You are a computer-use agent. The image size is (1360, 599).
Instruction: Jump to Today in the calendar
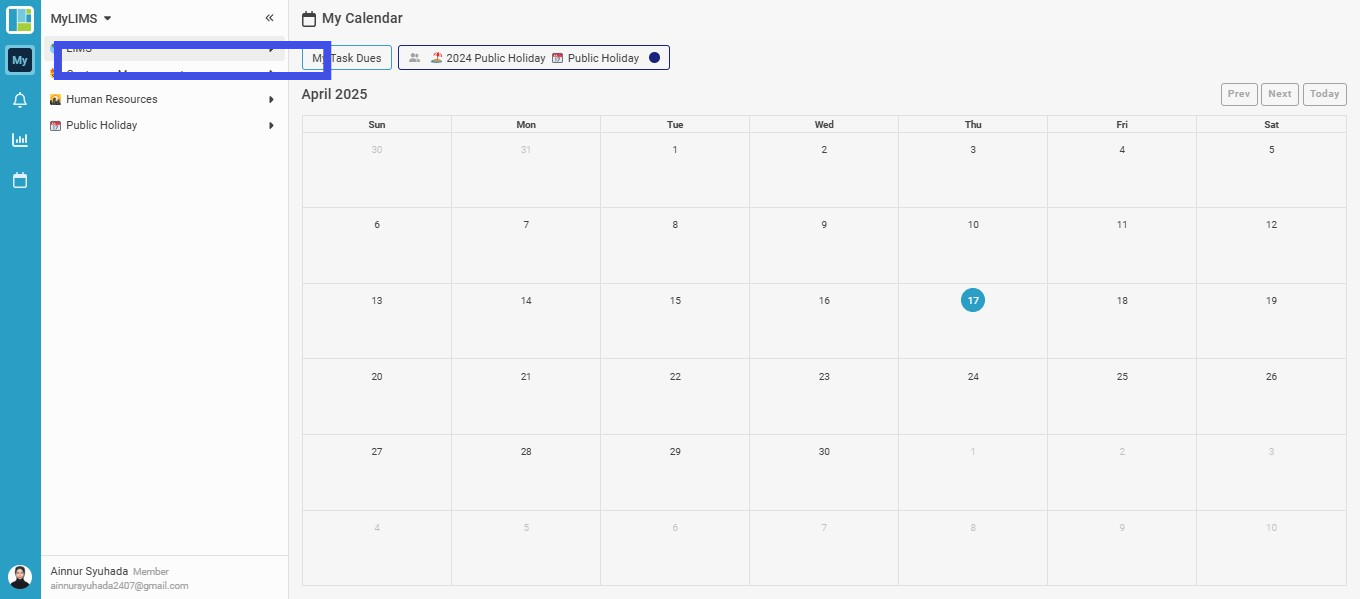click(1325, 94)
